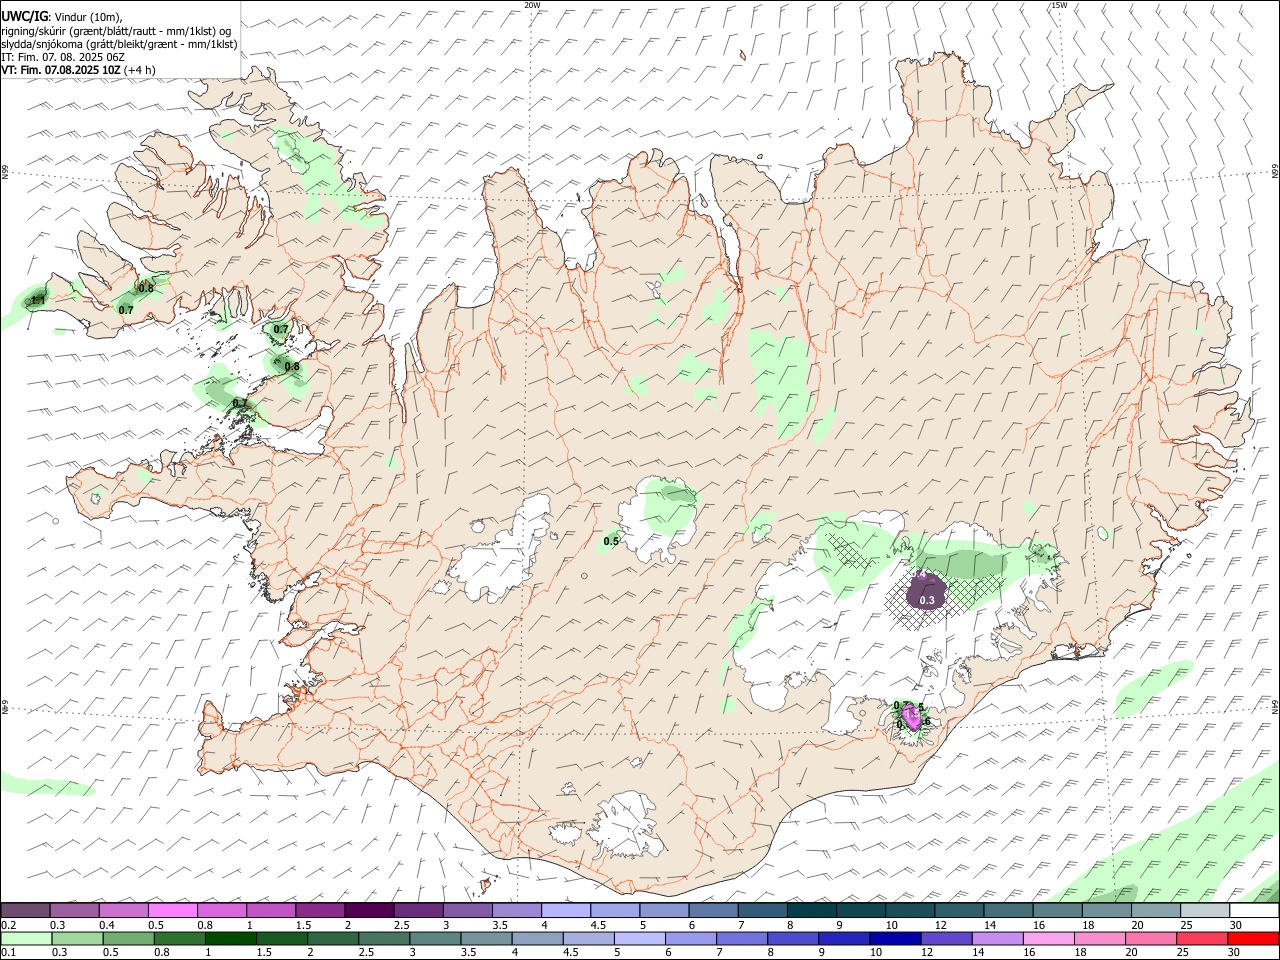This screenshot has width=1280, height=960.
Task: Click the dusky purple 0.2 snow legend swatch
Action: tap(25, 910)
